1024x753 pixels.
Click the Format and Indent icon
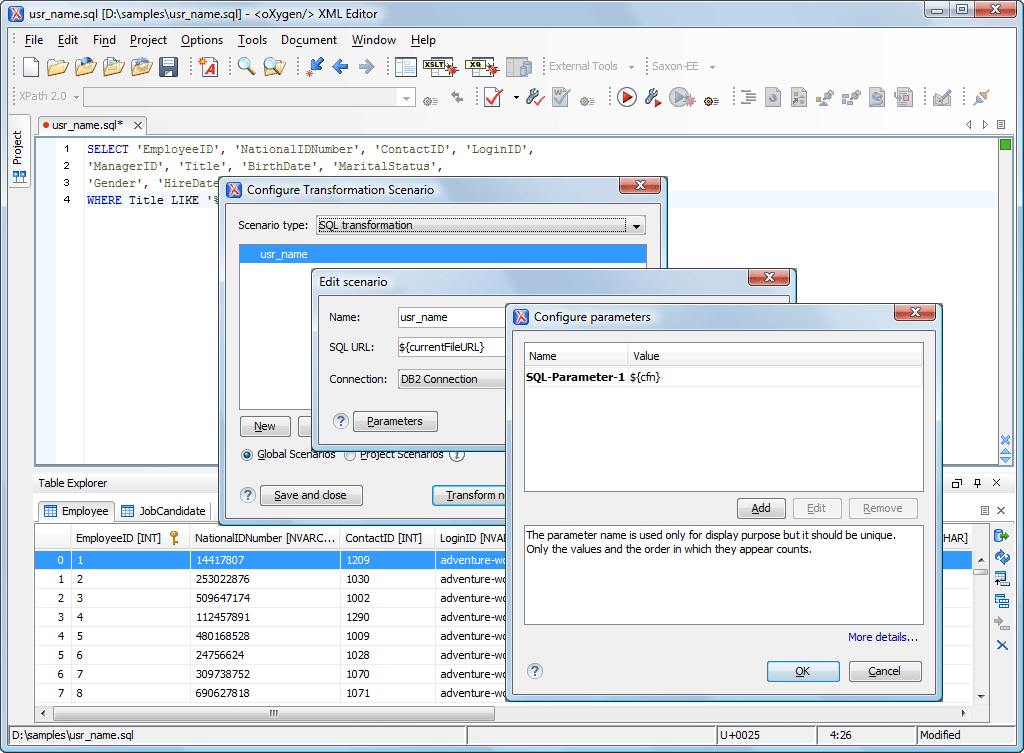point(748,98)
